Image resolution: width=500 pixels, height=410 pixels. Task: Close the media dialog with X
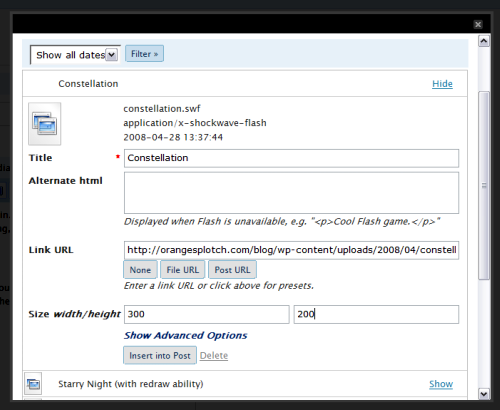coord(478,24)
